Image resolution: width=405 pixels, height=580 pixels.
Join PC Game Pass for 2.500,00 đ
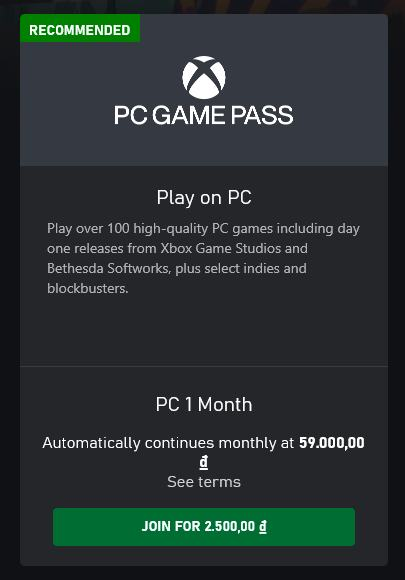click(x=204, y=527)
